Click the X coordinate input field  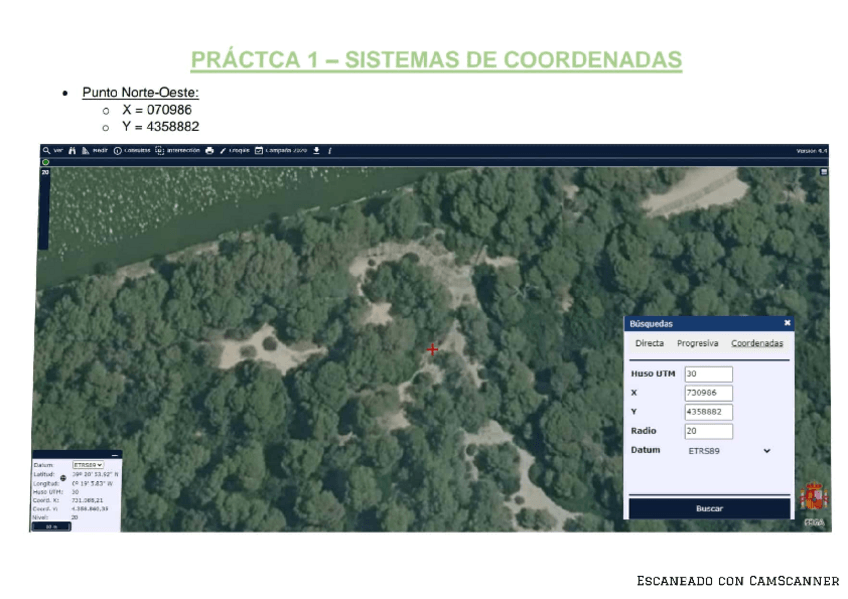708,393
